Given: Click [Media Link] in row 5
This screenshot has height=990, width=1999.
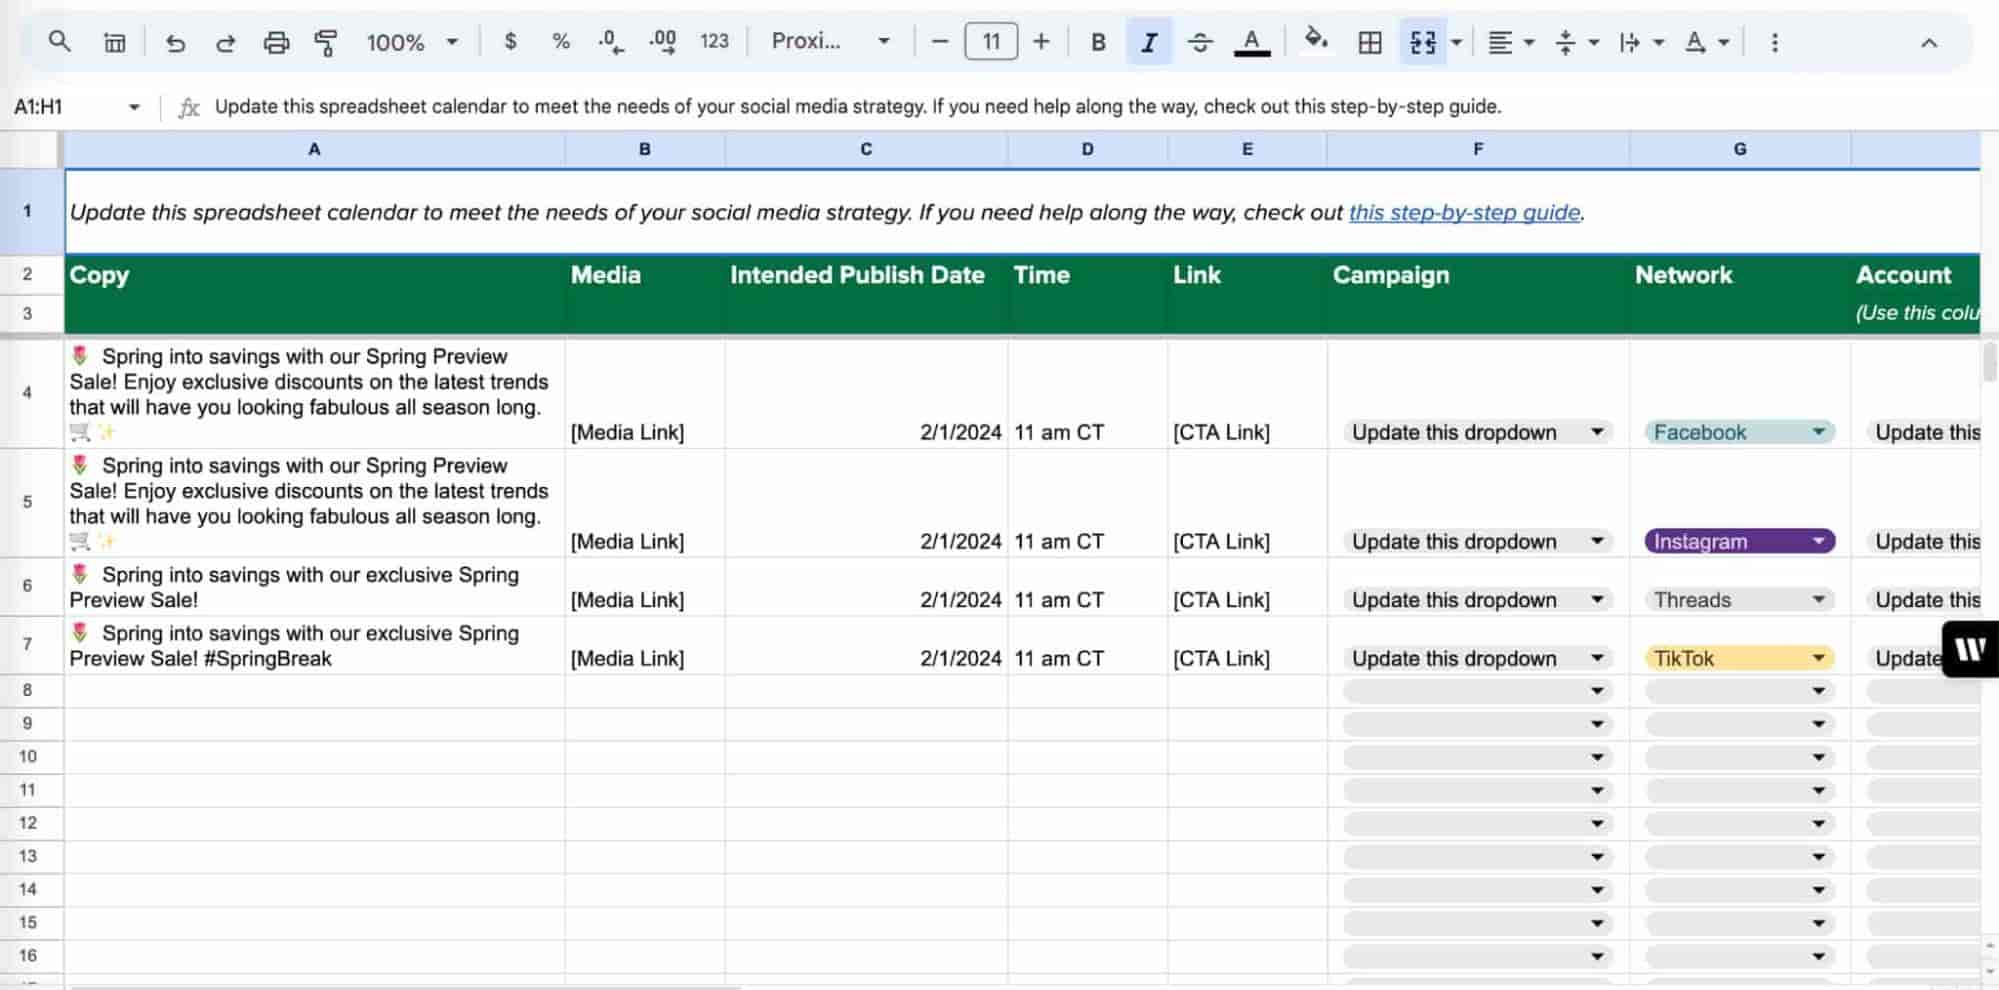Looking at the screenshot, I should coord(627,541).
